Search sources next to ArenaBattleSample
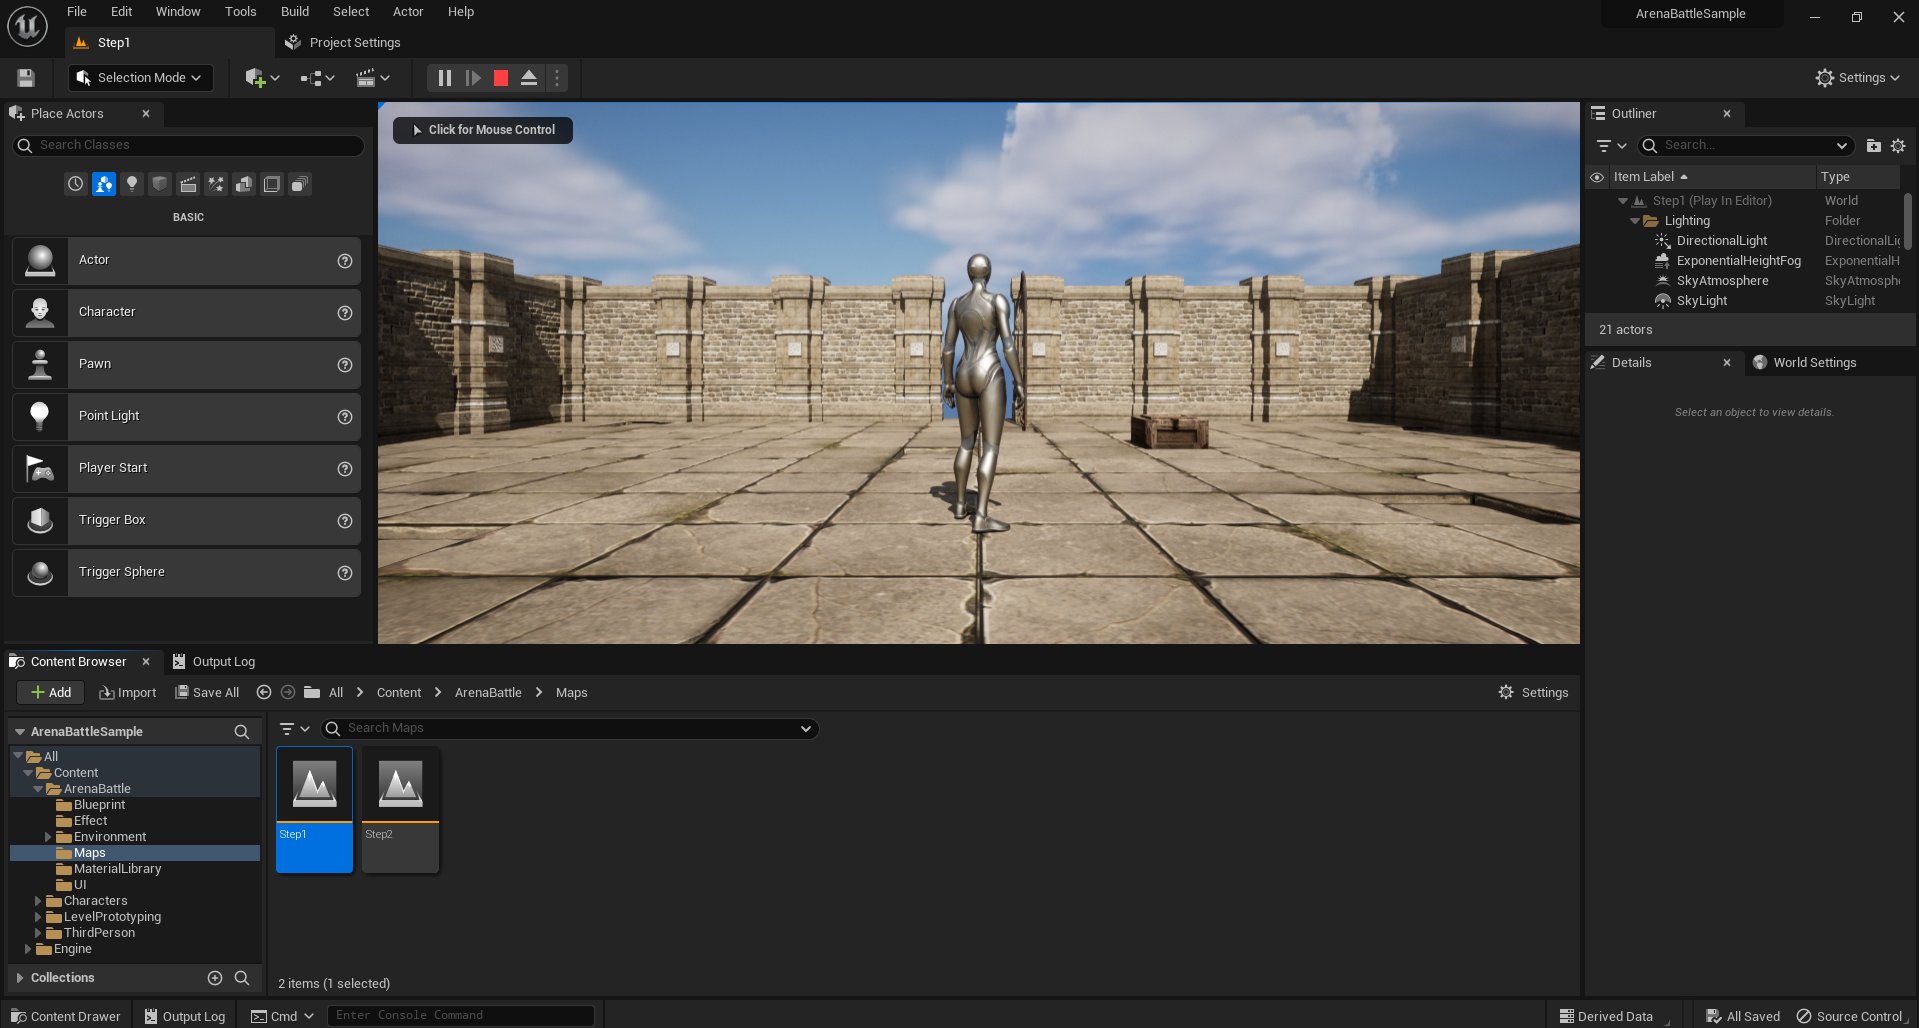The width and height of the screenshot is (1919, 1028). point(242,732)
